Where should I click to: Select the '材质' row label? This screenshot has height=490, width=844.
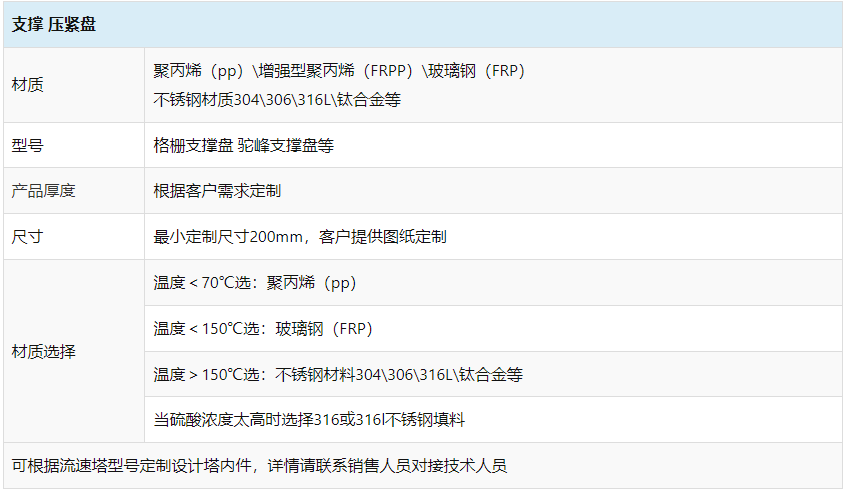tap(27, 85)
